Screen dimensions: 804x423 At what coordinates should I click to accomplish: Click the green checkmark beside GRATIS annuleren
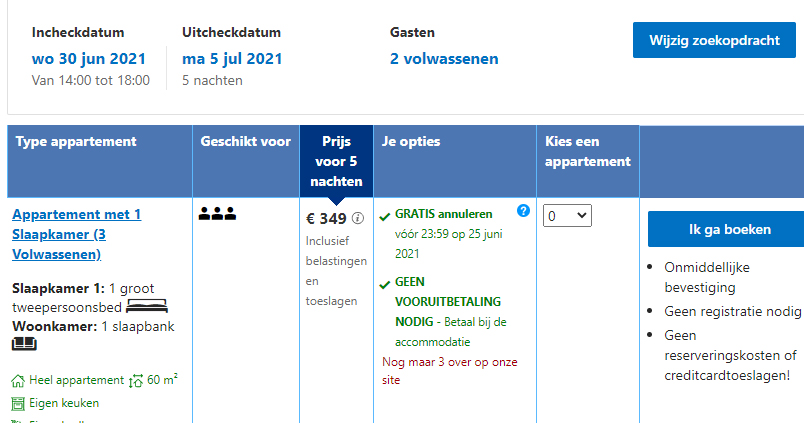tap(385, 215)
